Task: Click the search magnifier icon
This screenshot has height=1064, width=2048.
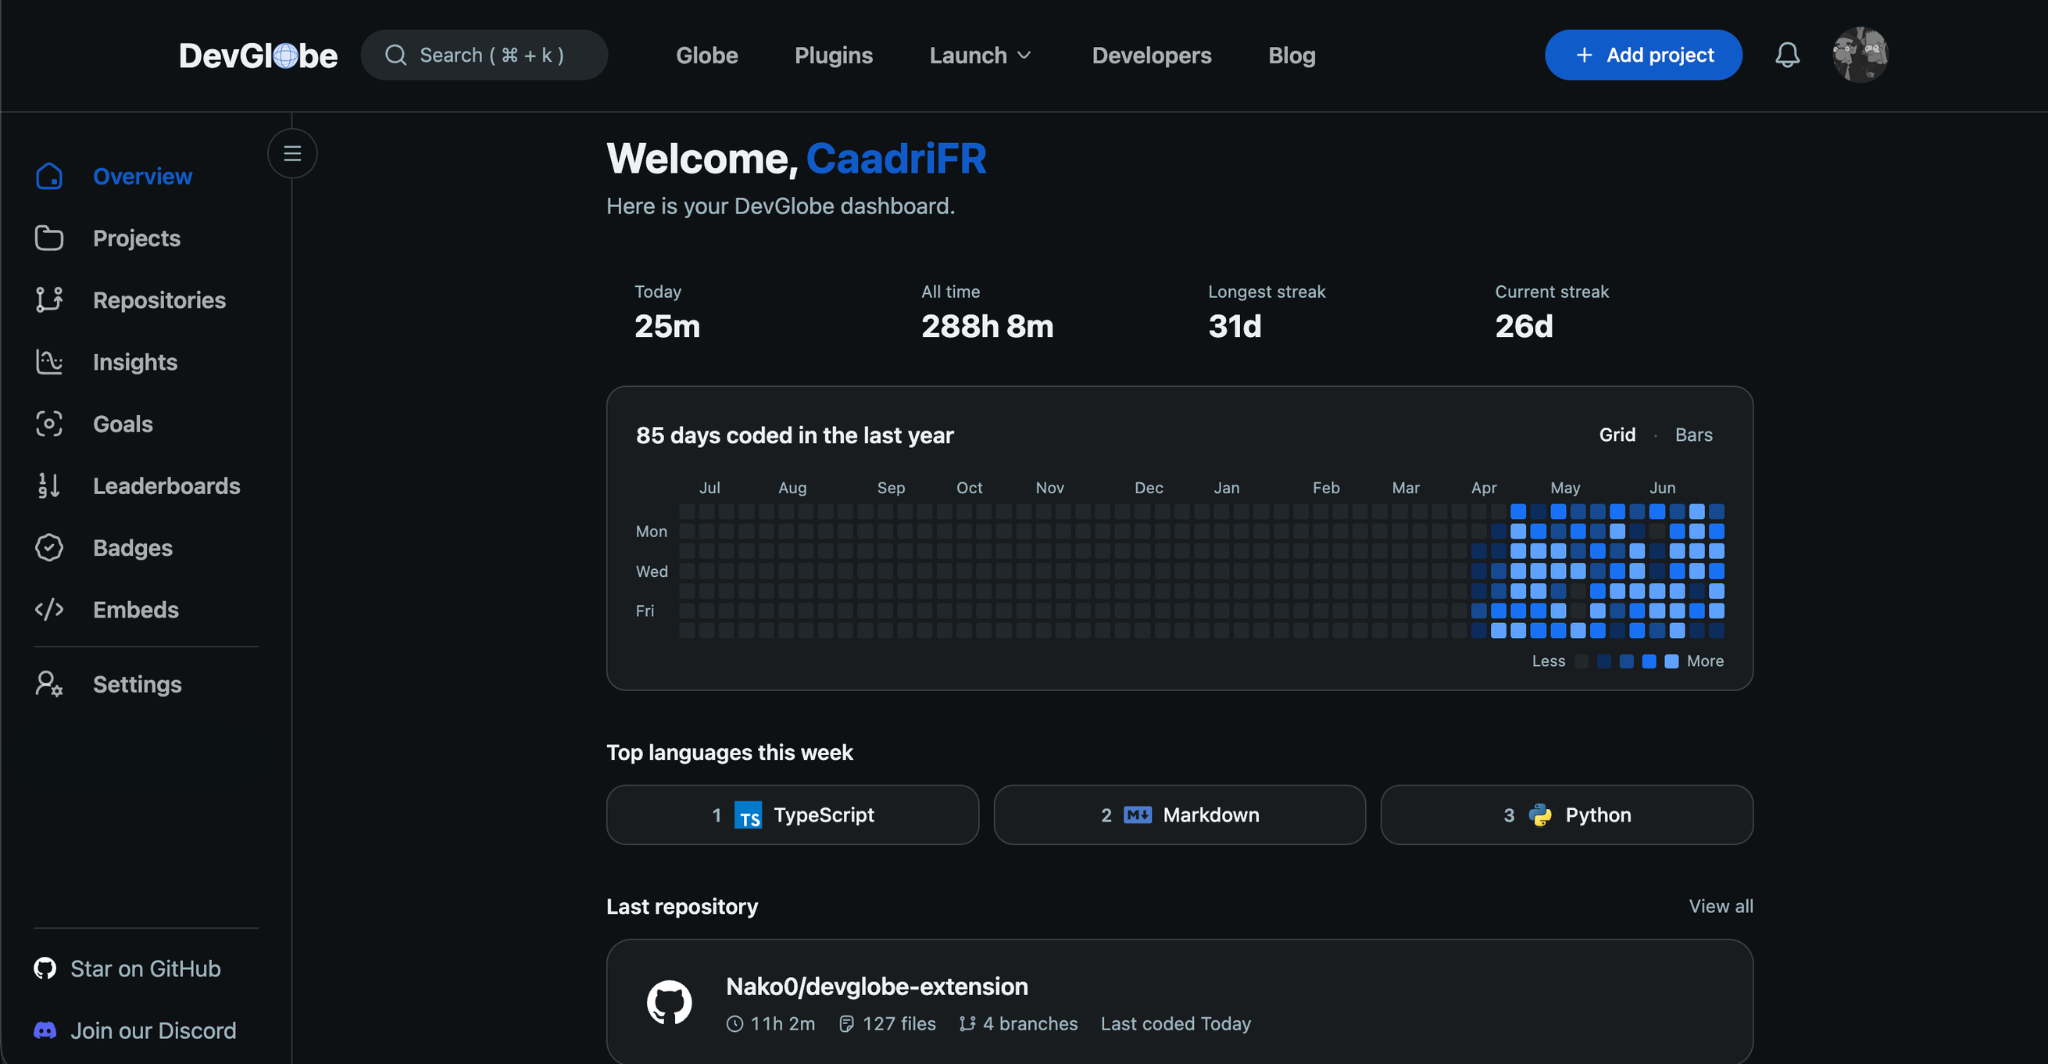Action: (396, 55)
